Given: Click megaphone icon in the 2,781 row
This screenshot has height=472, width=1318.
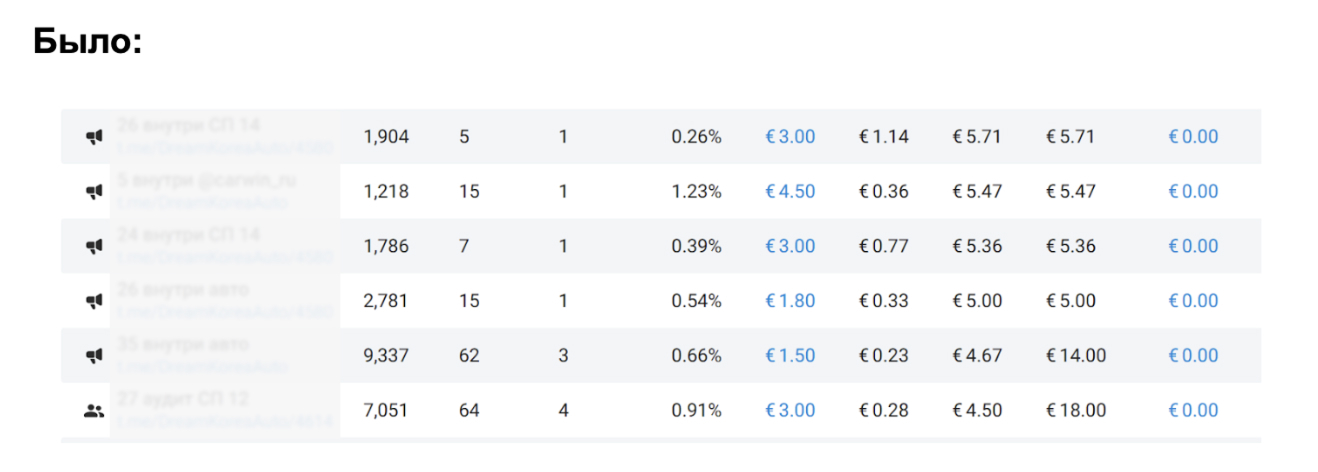Looking at the screenshot, I should tap(94, 301).
